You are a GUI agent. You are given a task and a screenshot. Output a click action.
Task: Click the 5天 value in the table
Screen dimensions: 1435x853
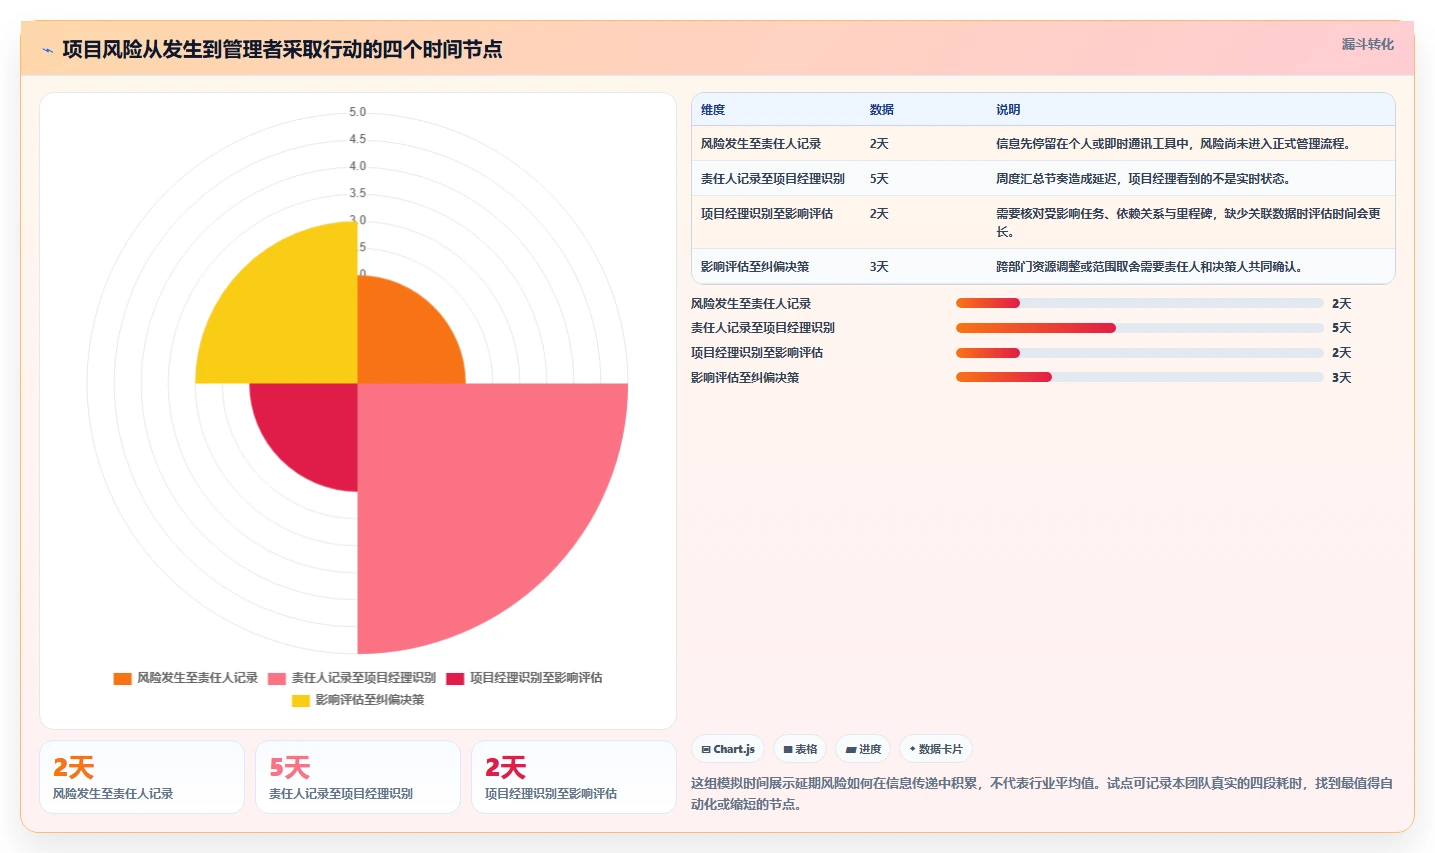(879, 179)
